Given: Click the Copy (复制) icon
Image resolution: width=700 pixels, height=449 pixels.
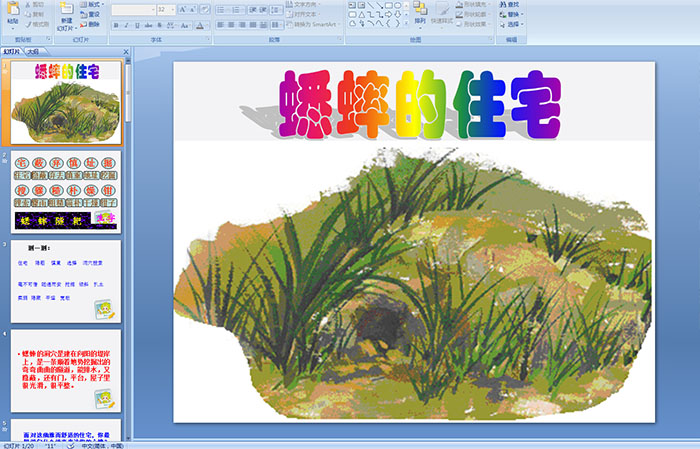Looking at the screenshot, I should (28, 14).
